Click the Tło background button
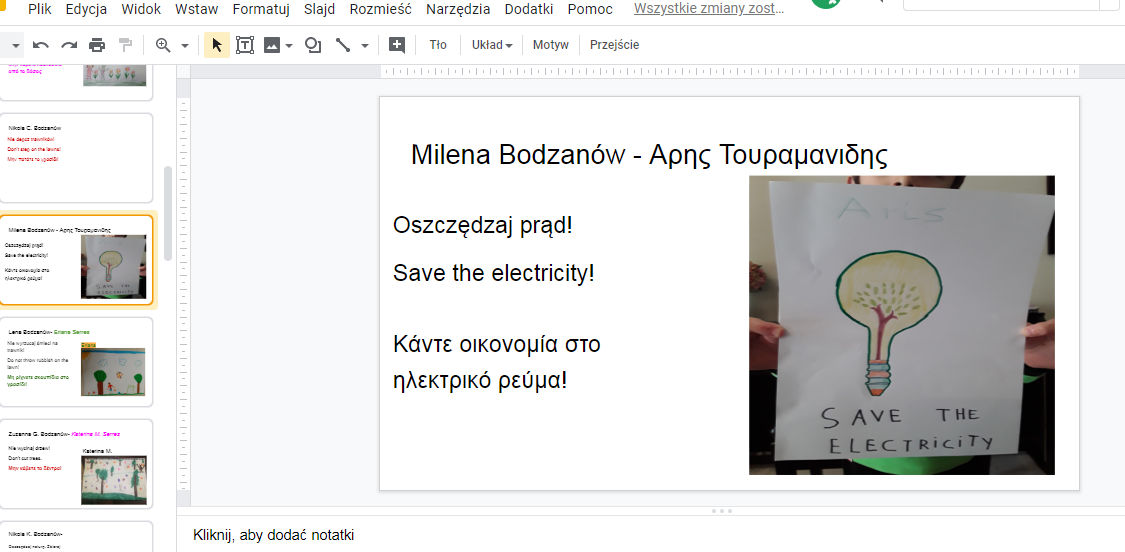Viewport: 1125px width, 552px height. 438,45
